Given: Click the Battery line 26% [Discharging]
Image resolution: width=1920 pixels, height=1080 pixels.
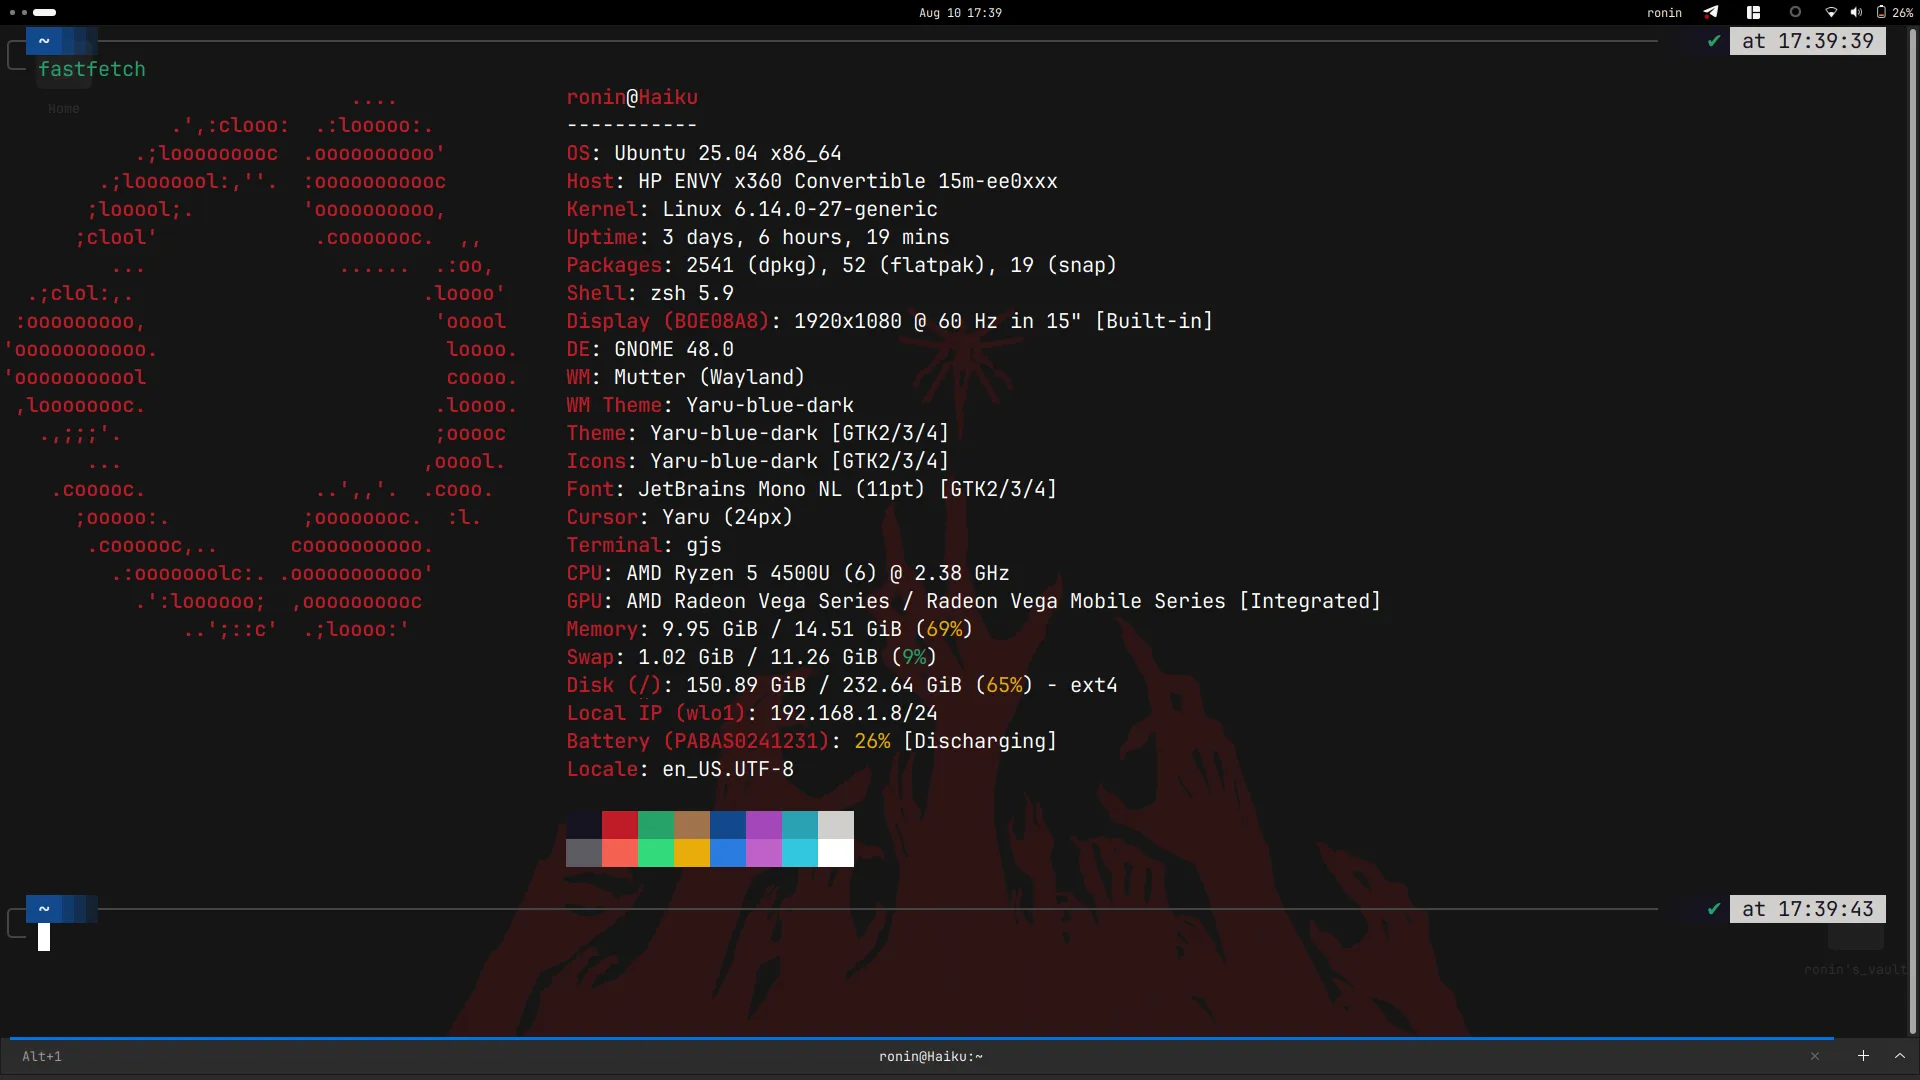Looking at the screenshot, I should coord(812,741).
